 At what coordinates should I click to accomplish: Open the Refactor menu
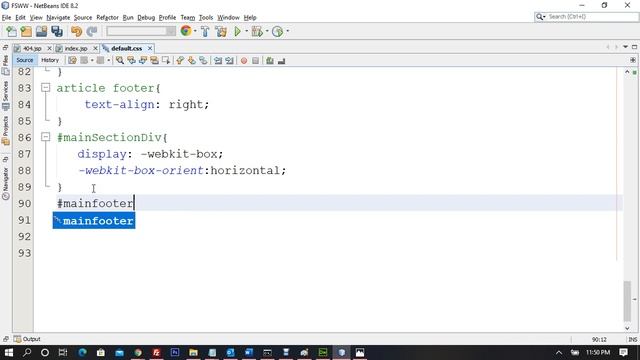click(x=107, y=18)
